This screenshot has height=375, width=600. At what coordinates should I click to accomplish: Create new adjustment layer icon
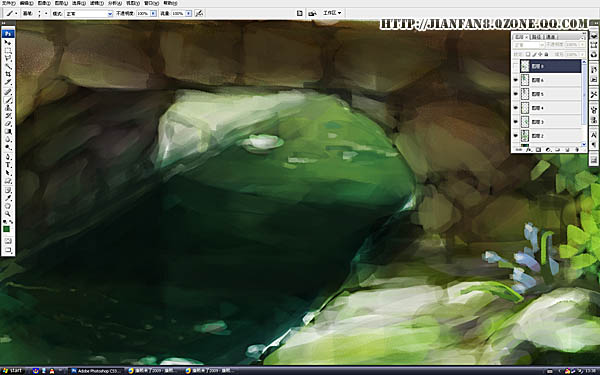(x=548, y=150)
